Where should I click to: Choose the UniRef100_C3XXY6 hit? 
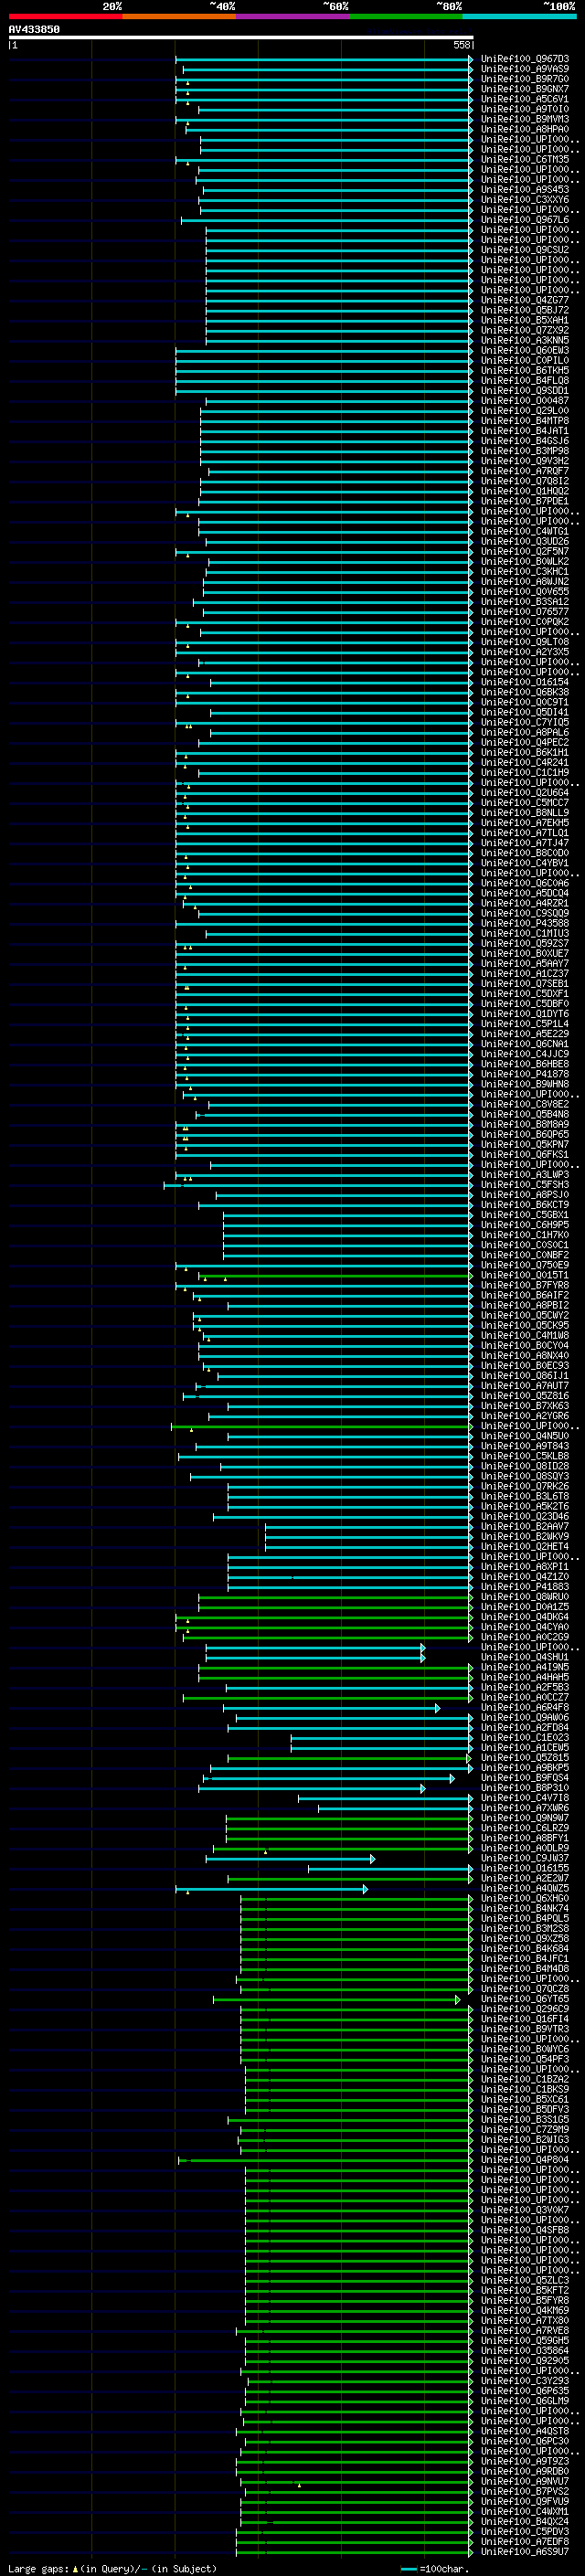[x=525, y=200]
